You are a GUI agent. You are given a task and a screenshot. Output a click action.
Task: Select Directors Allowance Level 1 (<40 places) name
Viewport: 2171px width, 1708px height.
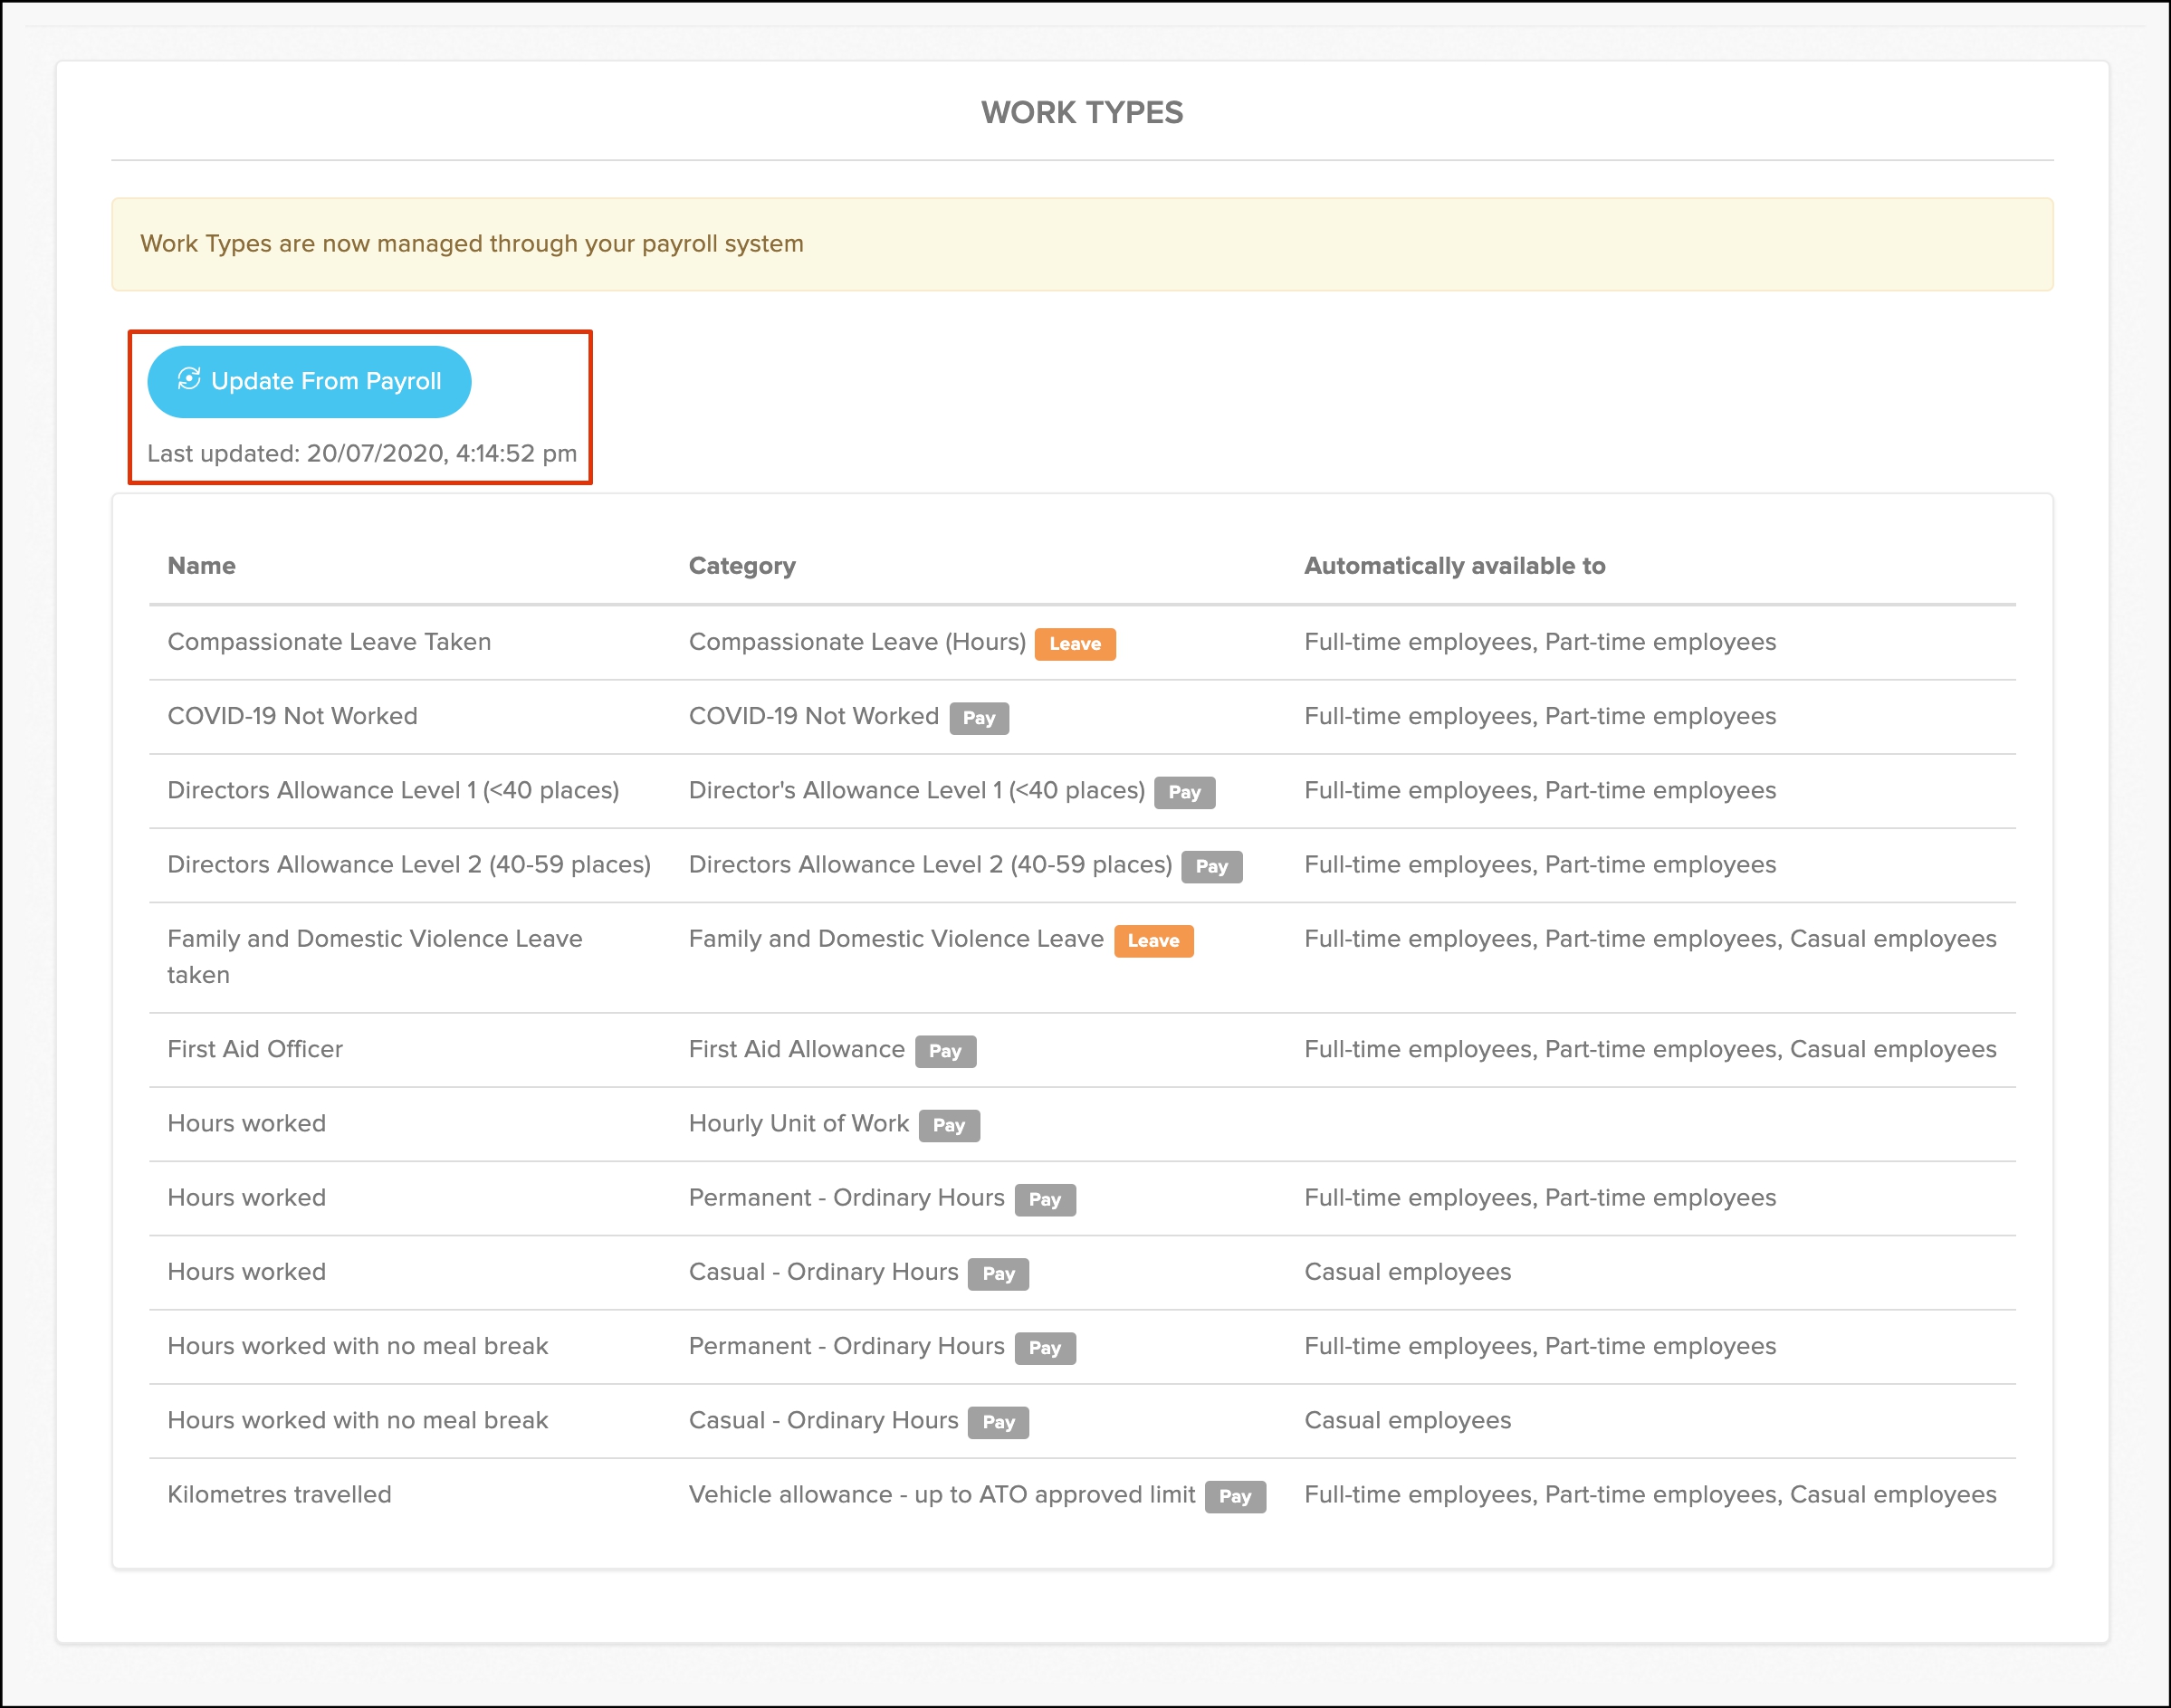(393, 790)
